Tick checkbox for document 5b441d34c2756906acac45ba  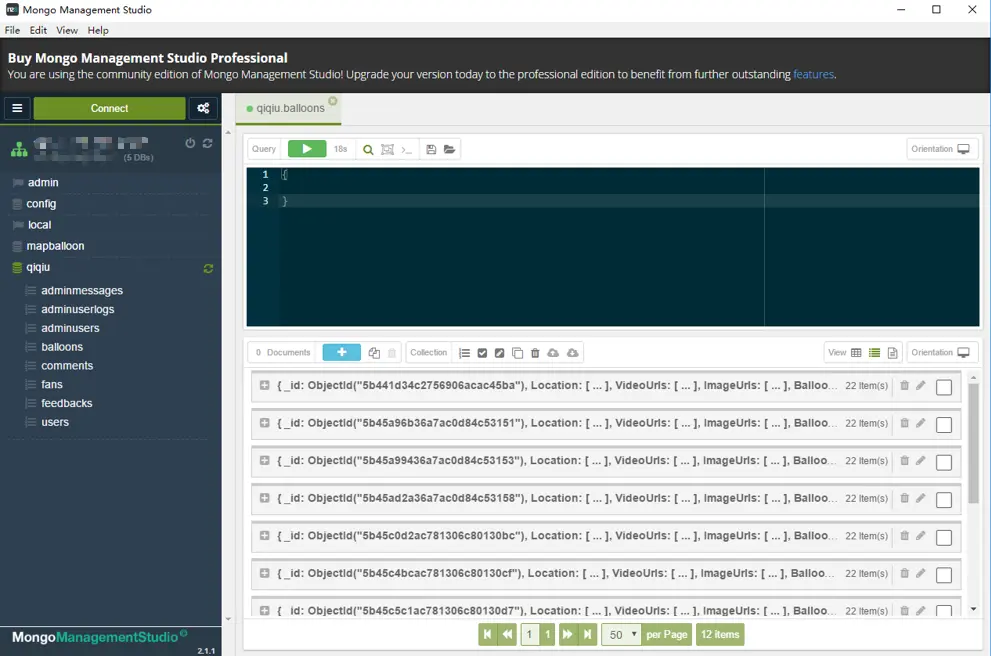coord(944,387)
